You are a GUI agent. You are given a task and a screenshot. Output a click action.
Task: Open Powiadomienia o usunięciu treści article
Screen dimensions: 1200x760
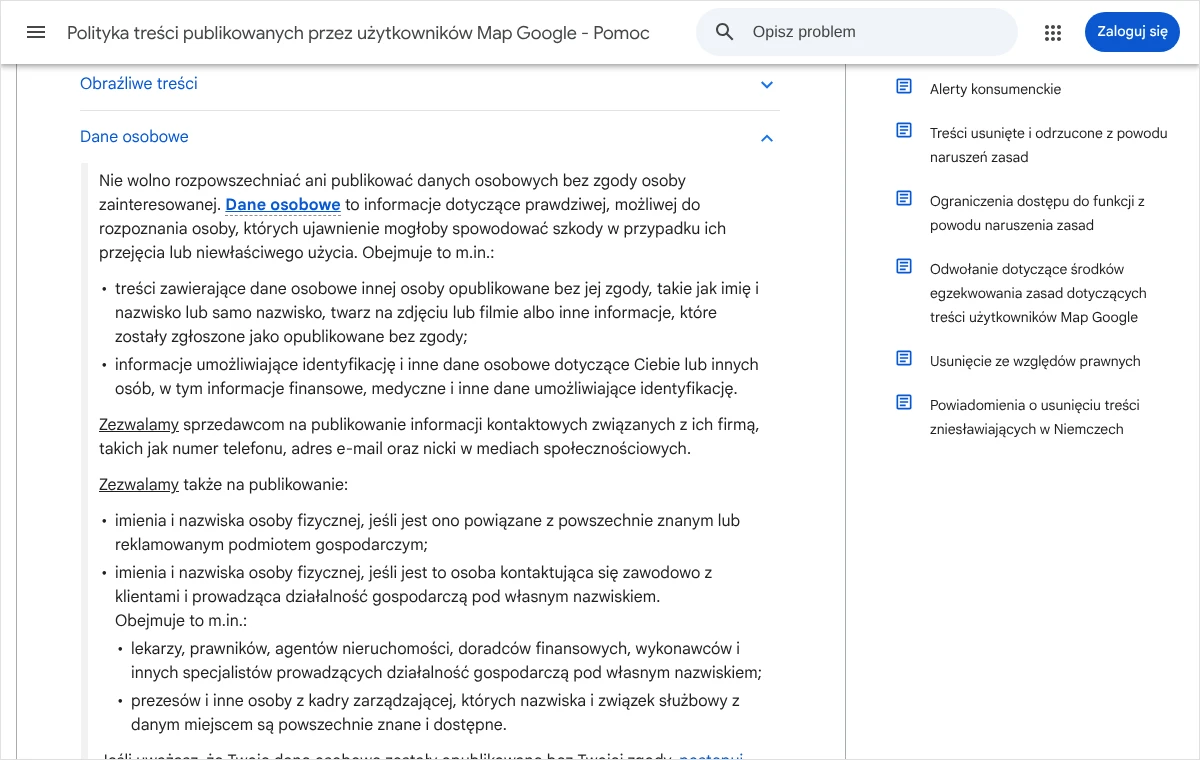pos(1034,417)
